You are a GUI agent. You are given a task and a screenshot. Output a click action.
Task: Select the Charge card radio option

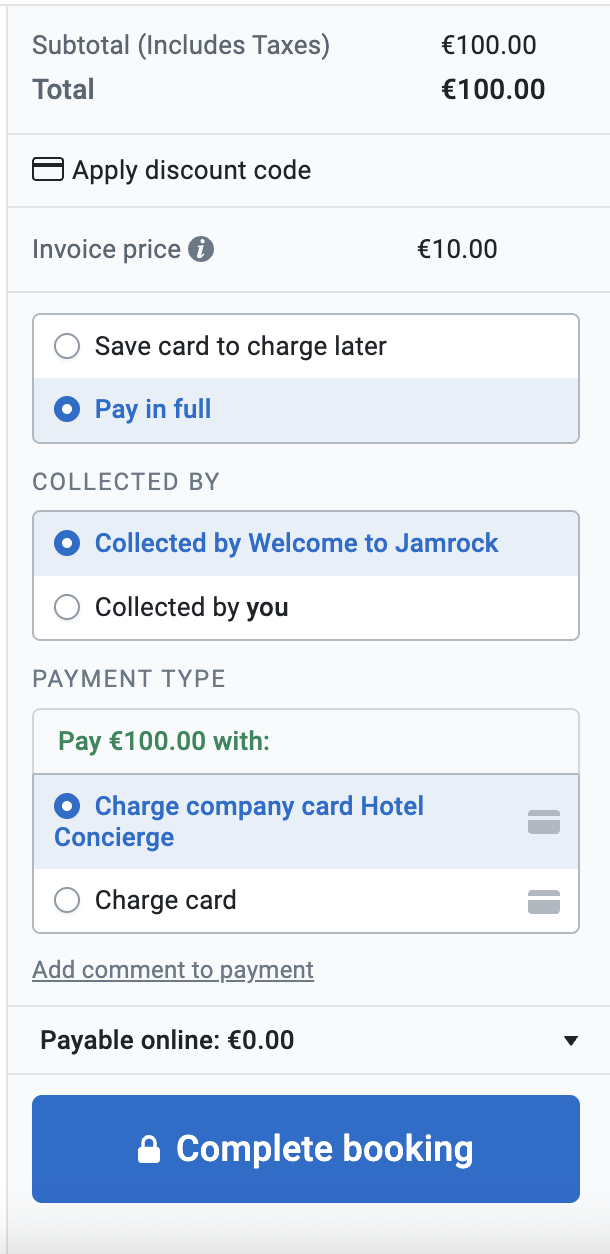pos(67,901)
